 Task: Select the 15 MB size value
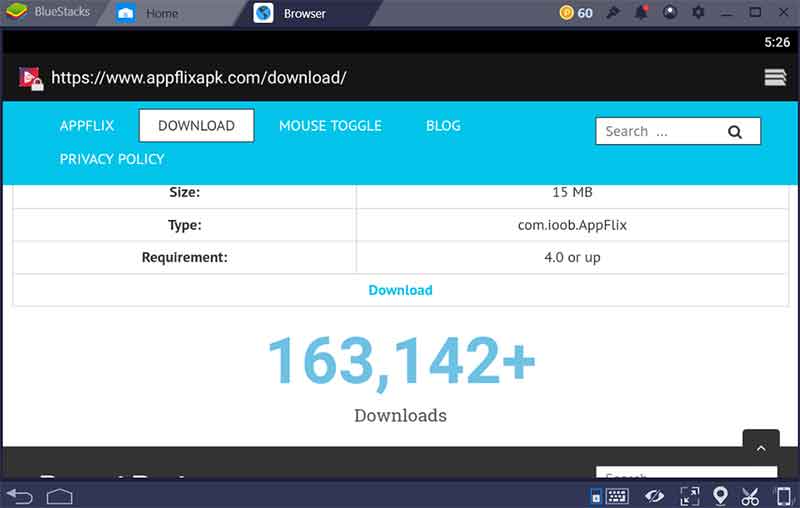point(572,192)
